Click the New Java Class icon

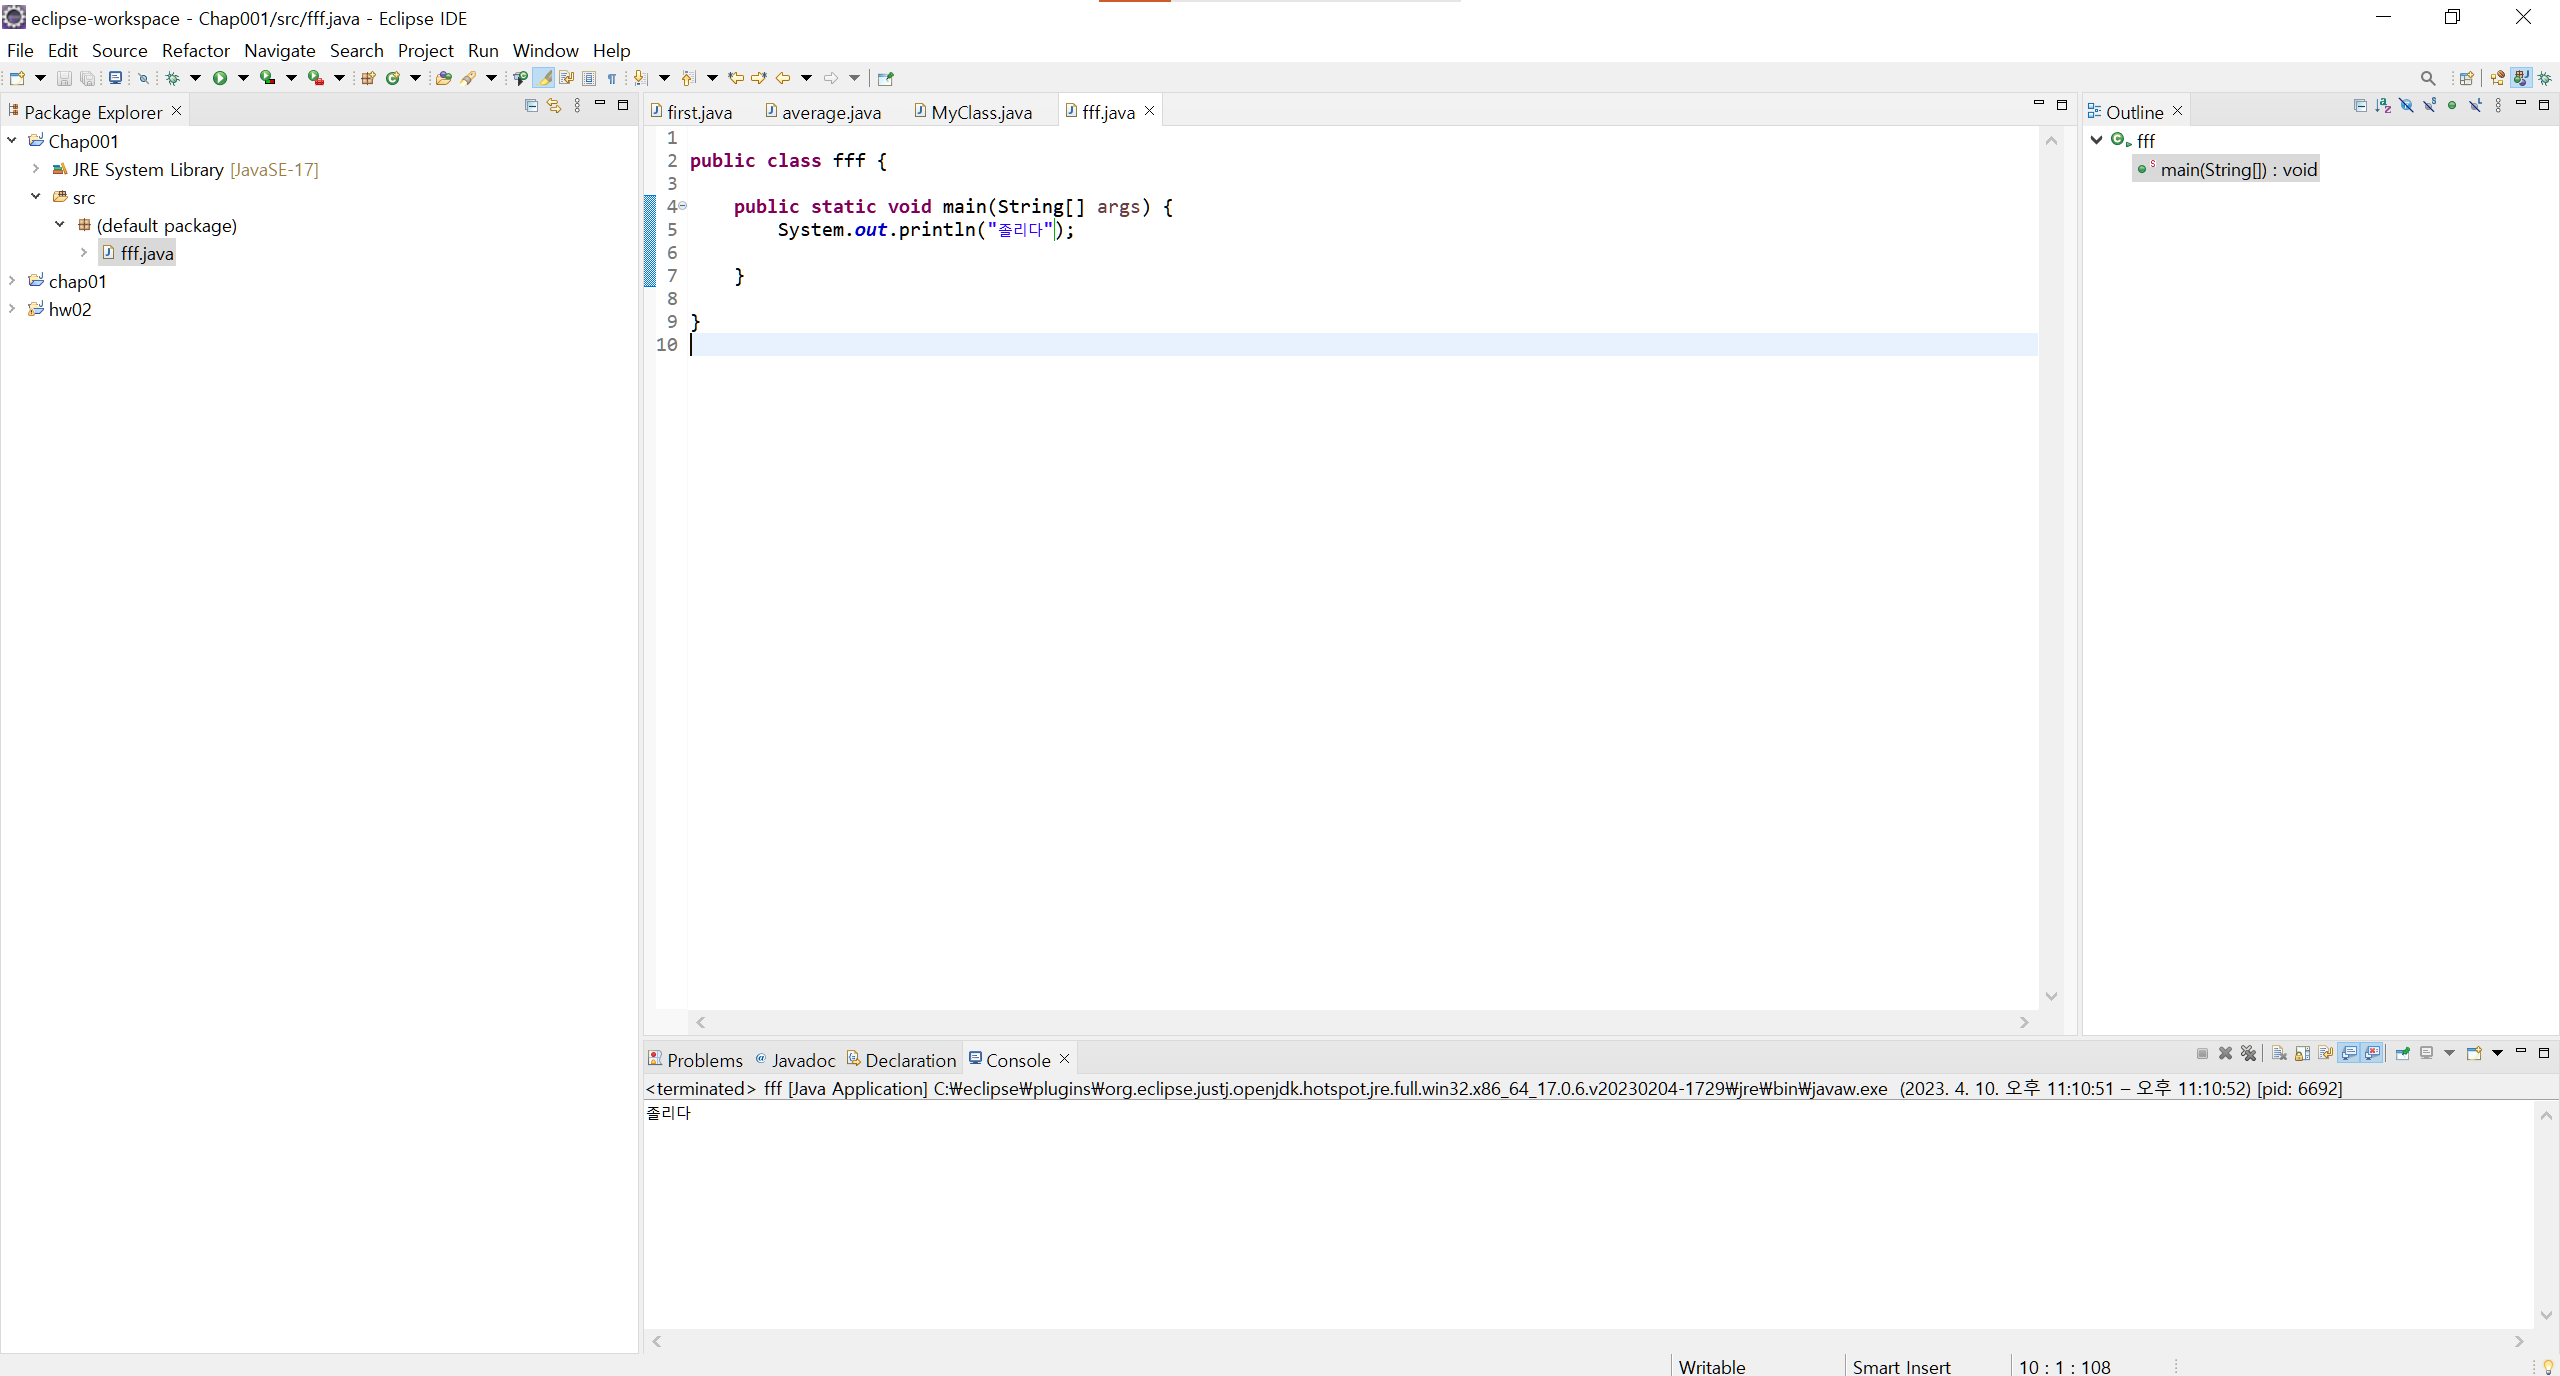coord(393,78)
